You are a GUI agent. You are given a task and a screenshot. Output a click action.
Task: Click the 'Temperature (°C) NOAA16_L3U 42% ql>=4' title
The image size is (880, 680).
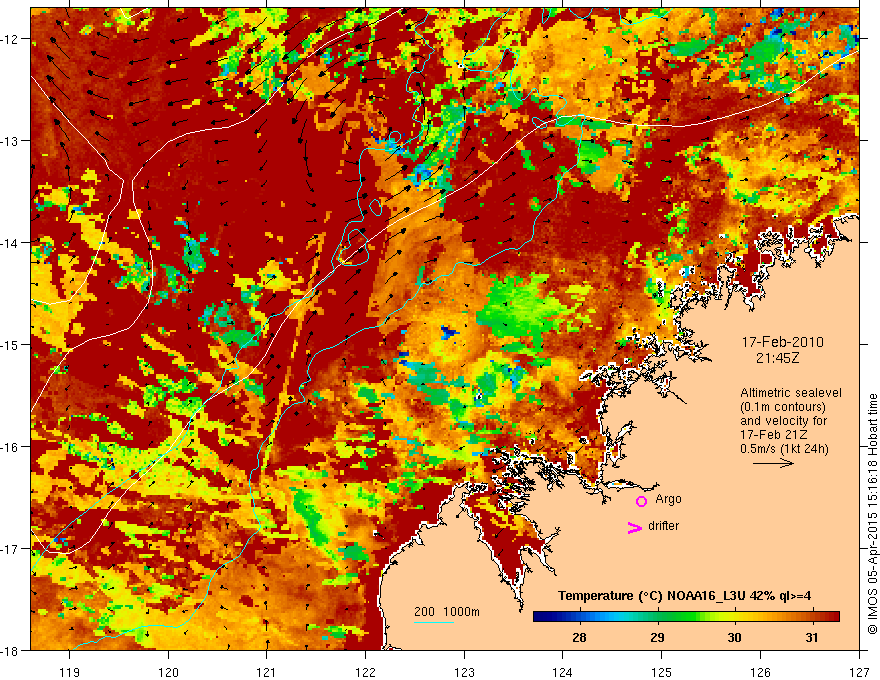(x=684, y=596)
